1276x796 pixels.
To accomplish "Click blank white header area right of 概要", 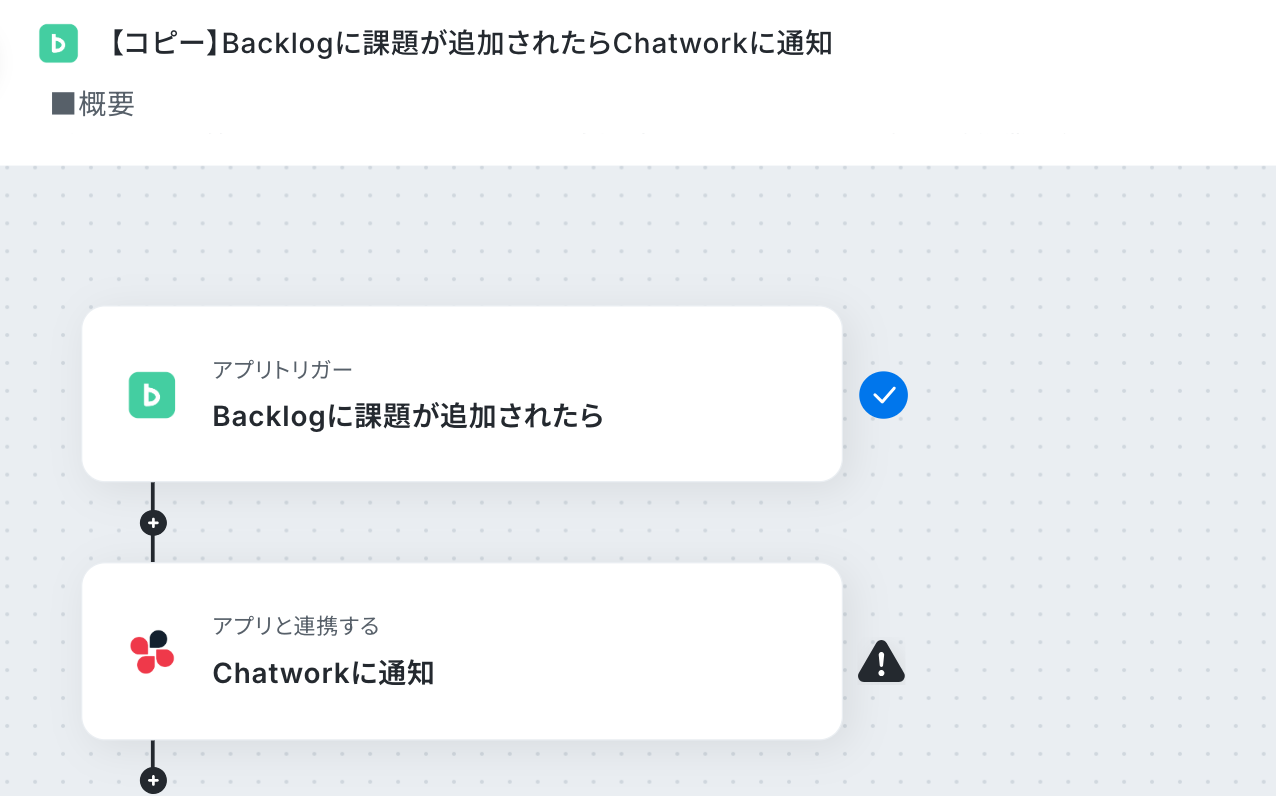I will (700, 104).
